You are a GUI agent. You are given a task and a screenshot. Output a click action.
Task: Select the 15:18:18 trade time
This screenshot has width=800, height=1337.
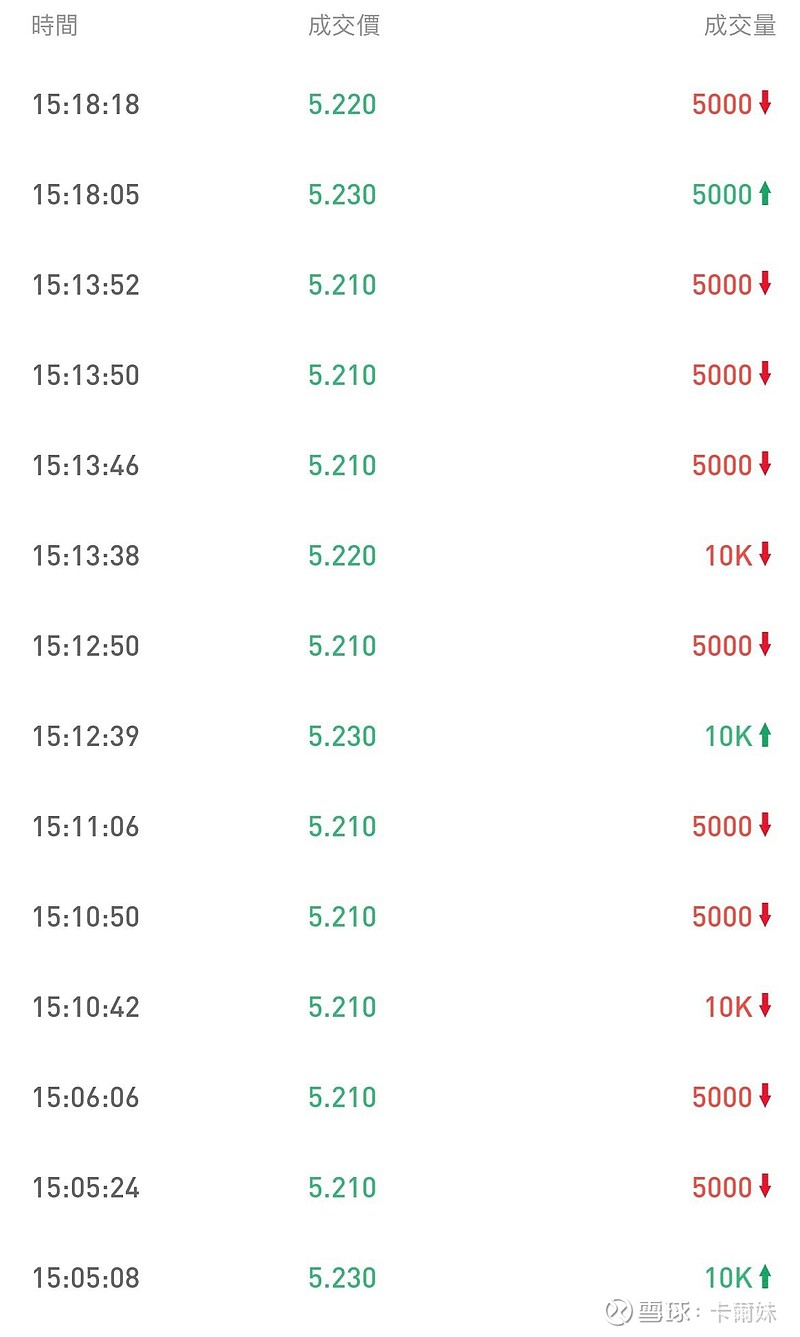pos(86,104)
